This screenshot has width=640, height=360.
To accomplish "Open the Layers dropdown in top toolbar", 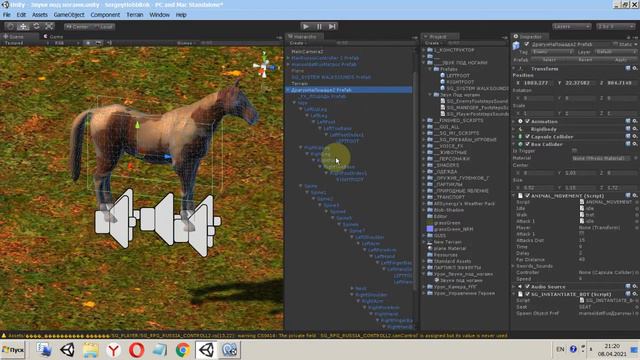I will pos(571,26).
